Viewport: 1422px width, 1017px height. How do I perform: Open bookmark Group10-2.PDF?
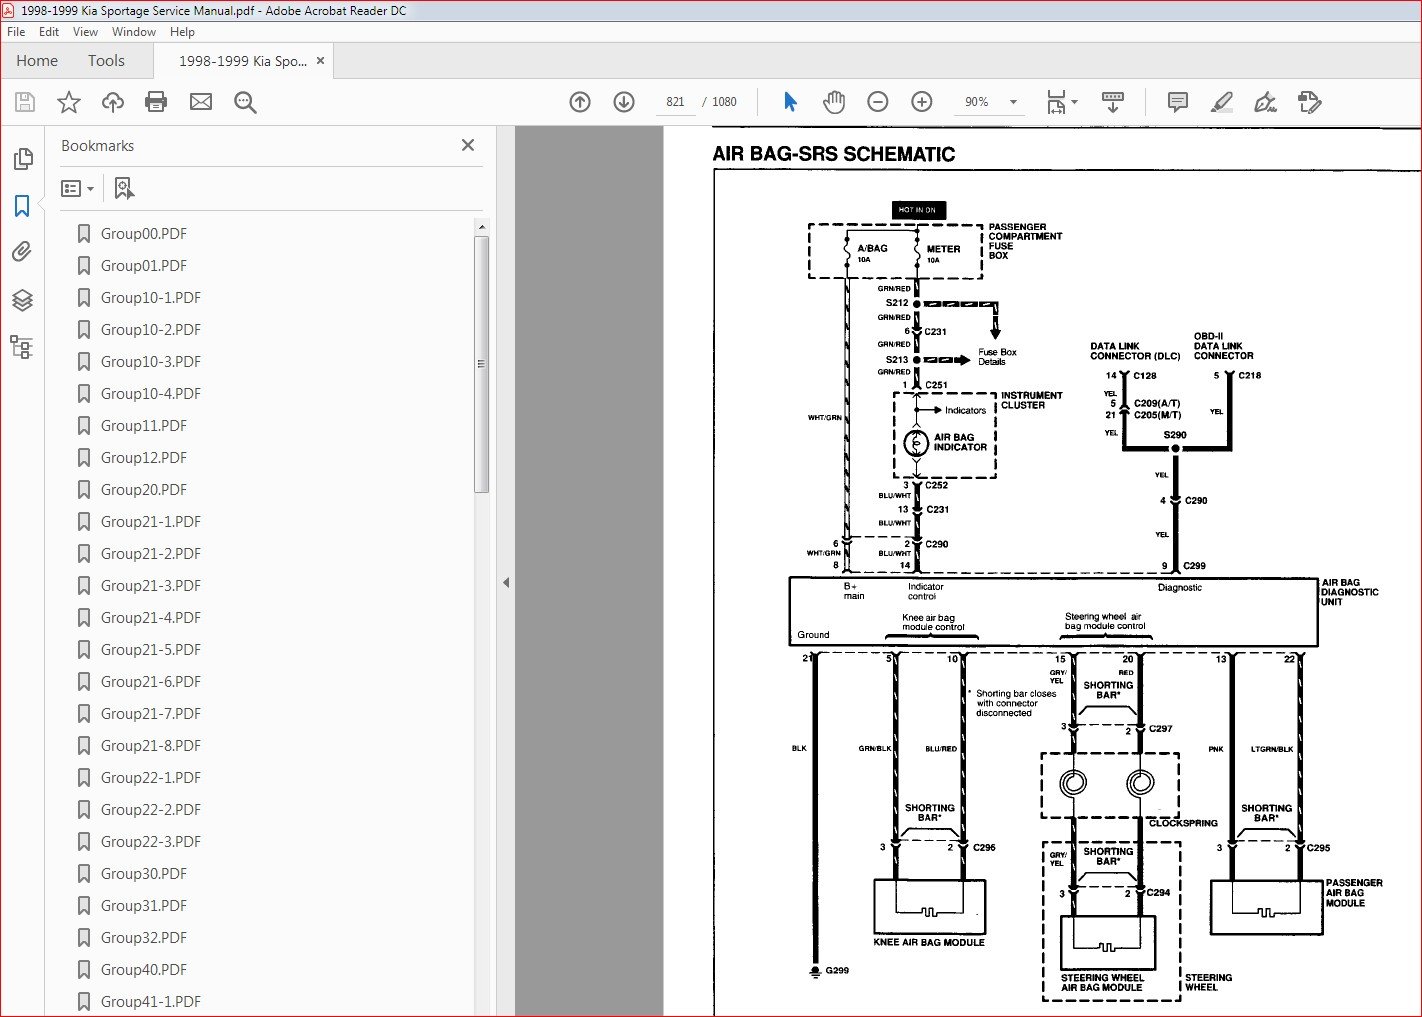pos(151,330)
